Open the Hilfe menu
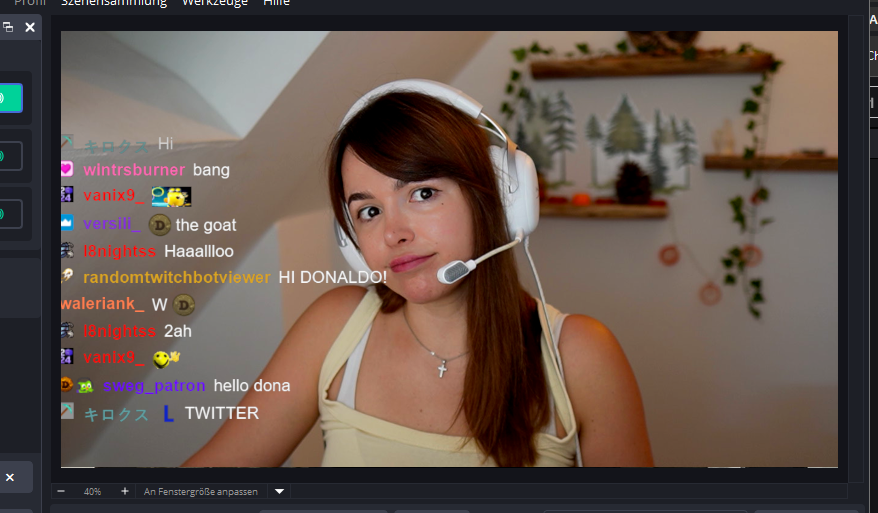The width and height of the screenshot is (878, 513). 276,3
